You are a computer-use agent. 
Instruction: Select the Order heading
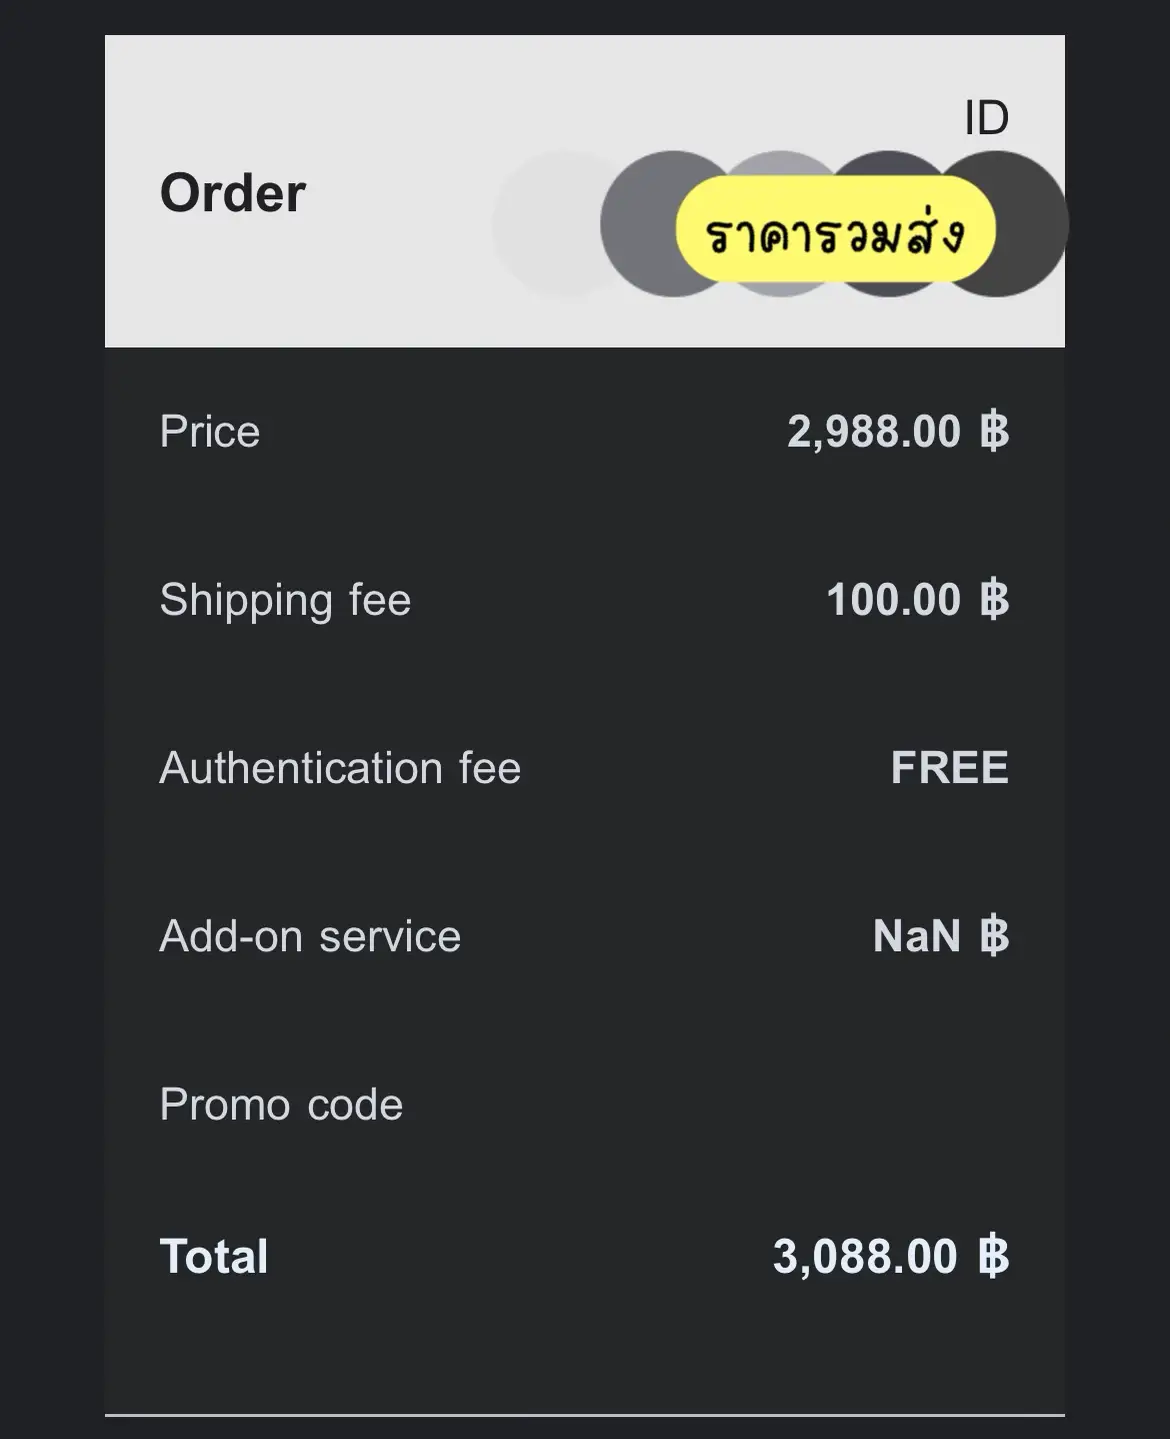[233, 193]
